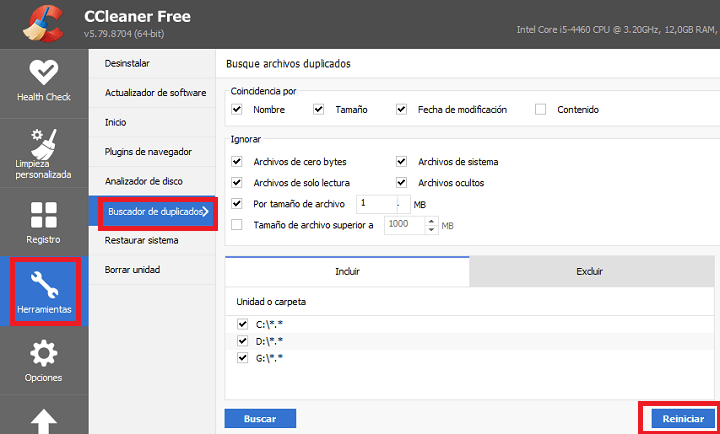
Task: Decrease maximum size with down spinner arrow
Action: 431,229
